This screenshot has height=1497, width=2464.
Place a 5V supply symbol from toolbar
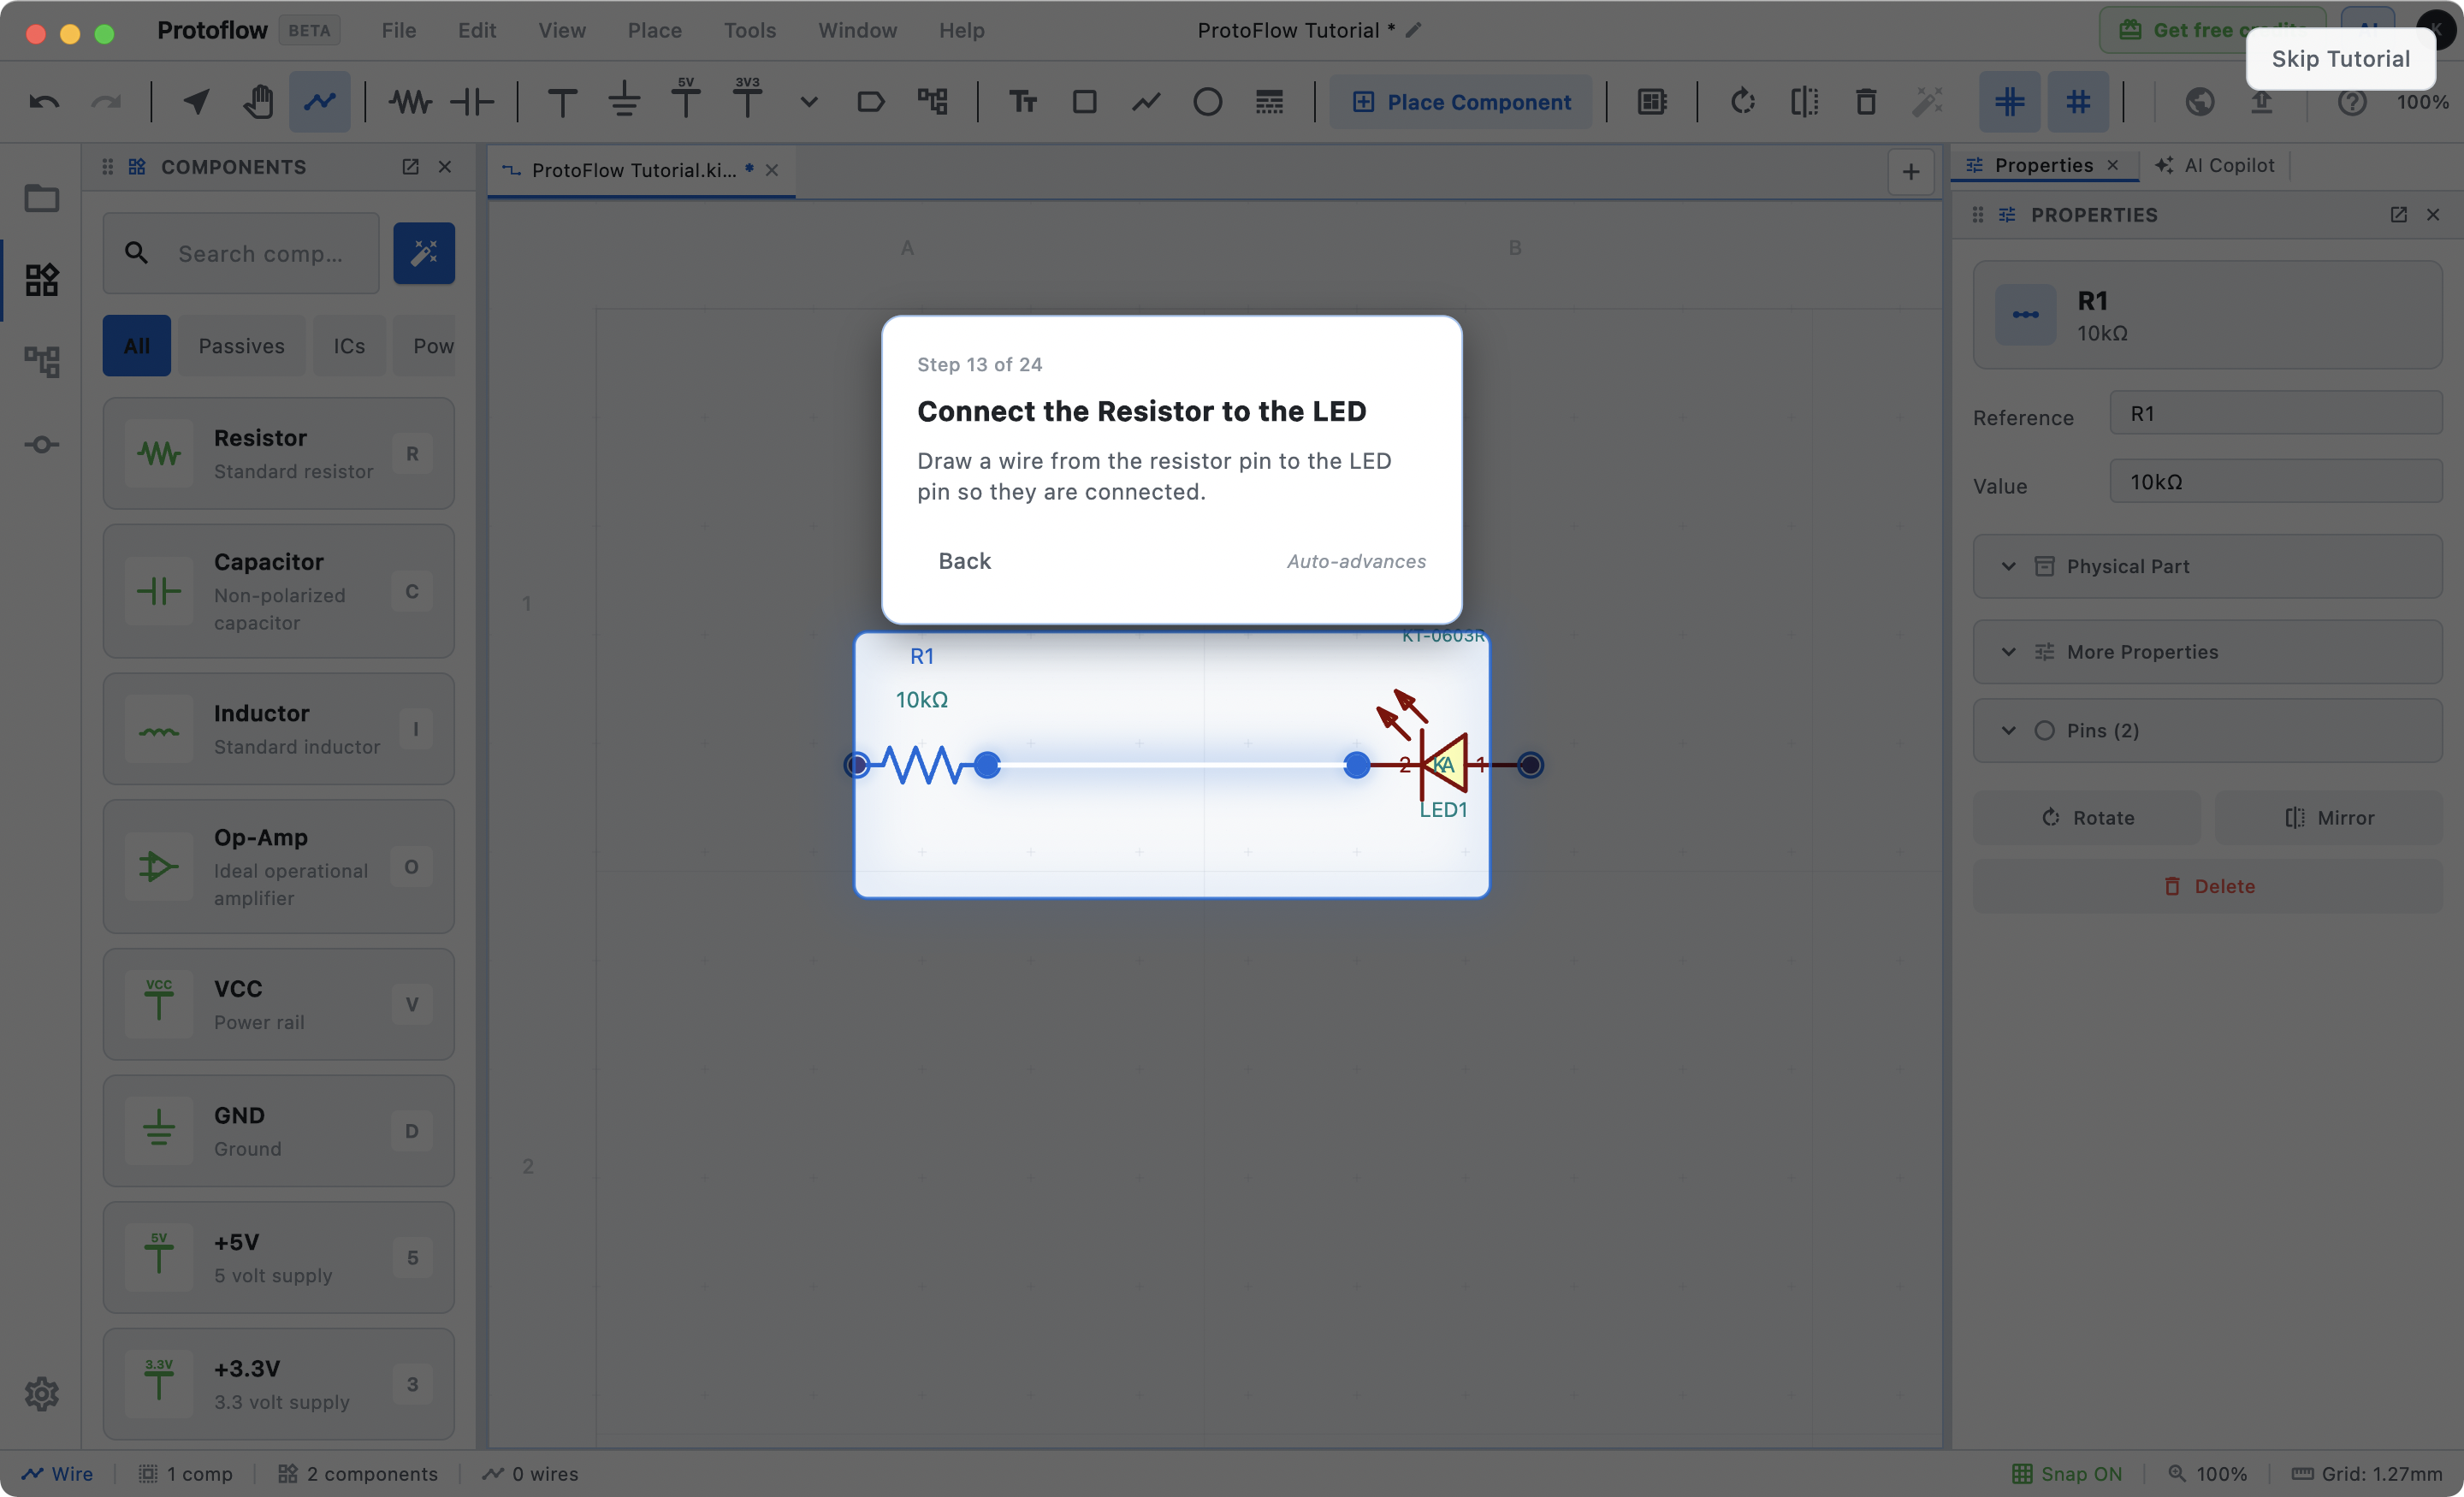[686, 98]
